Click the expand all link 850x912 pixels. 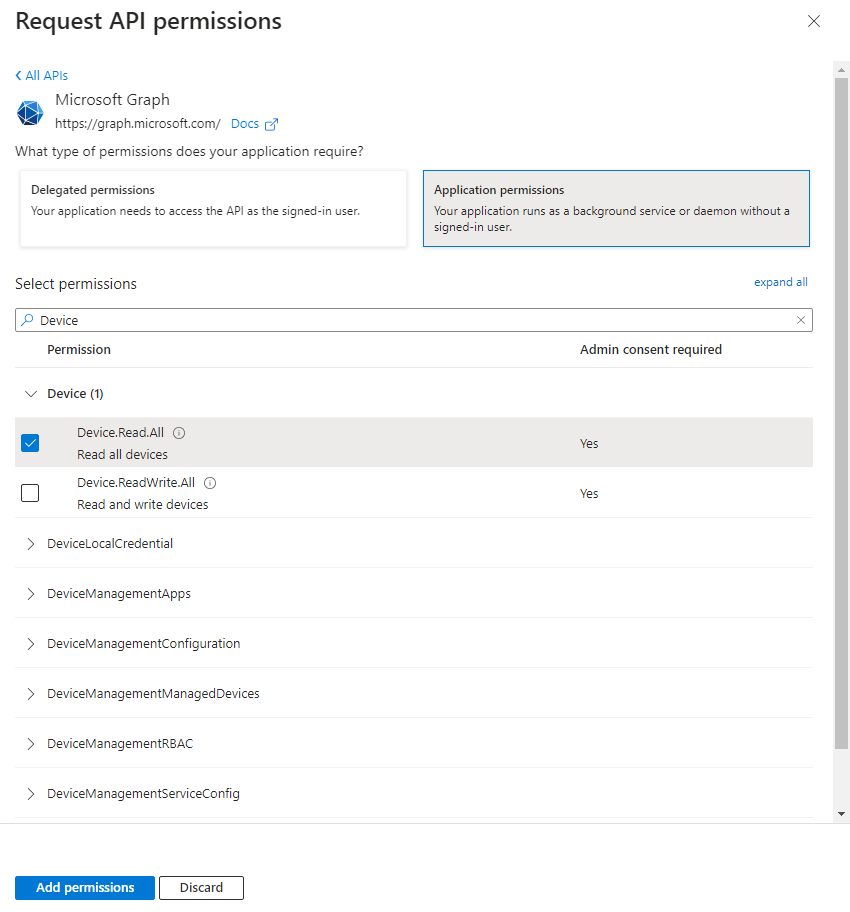780,282
